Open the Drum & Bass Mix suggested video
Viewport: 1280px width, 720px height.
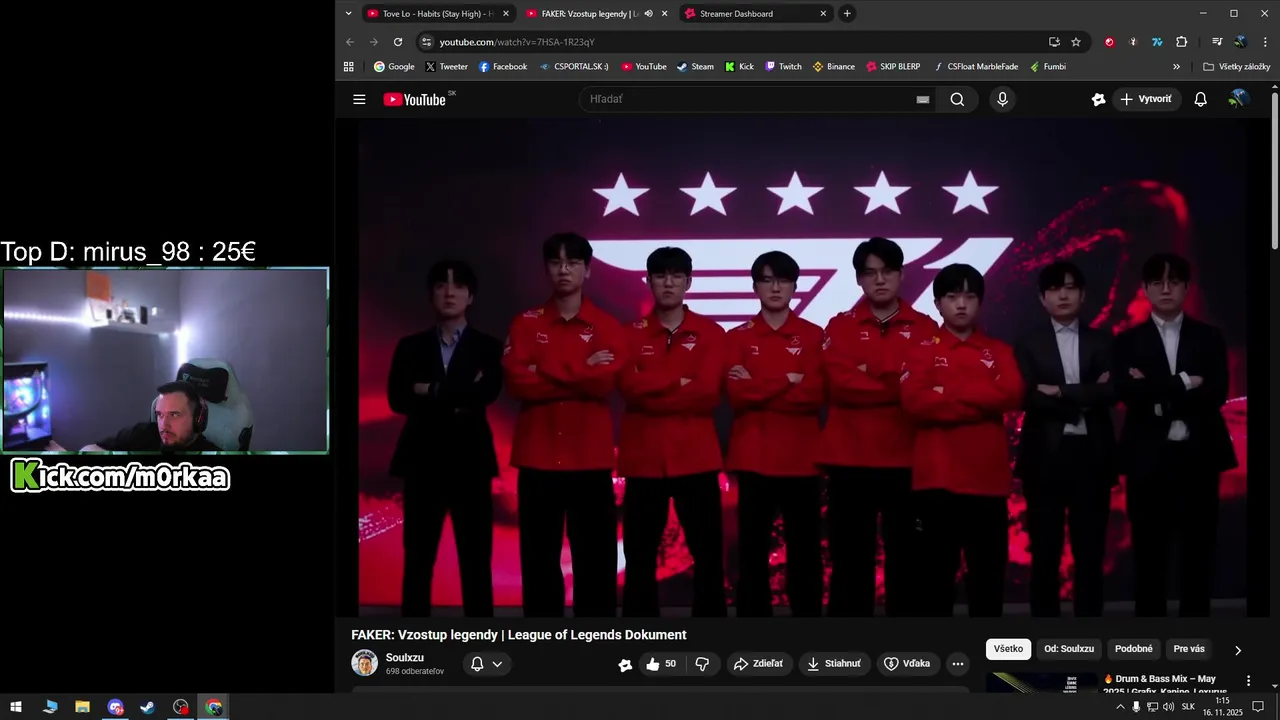click(1165, 685)
